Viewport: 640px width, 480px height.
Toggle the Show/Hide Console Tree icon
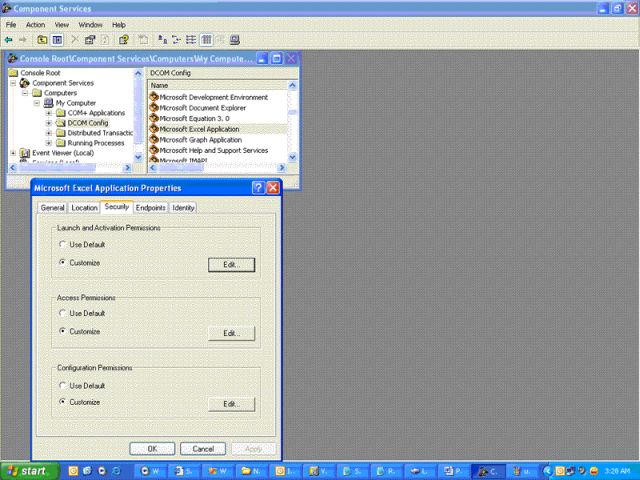[x=57, y=40]
